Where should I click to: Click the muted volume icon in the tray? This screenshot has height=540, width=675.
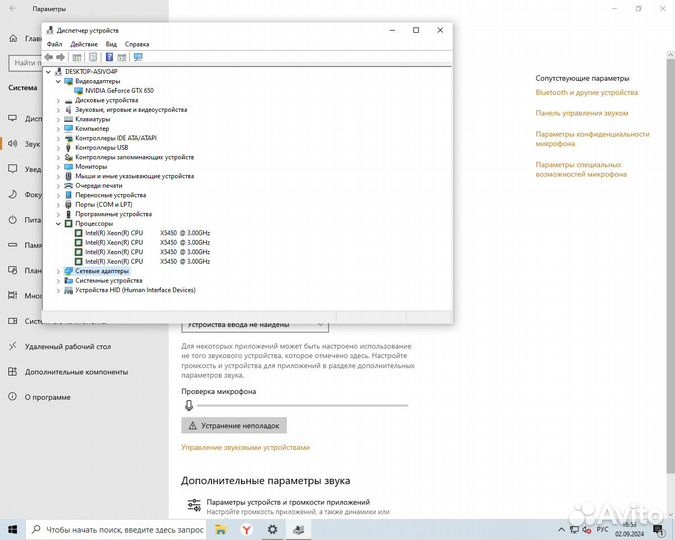tap(587, 530)
